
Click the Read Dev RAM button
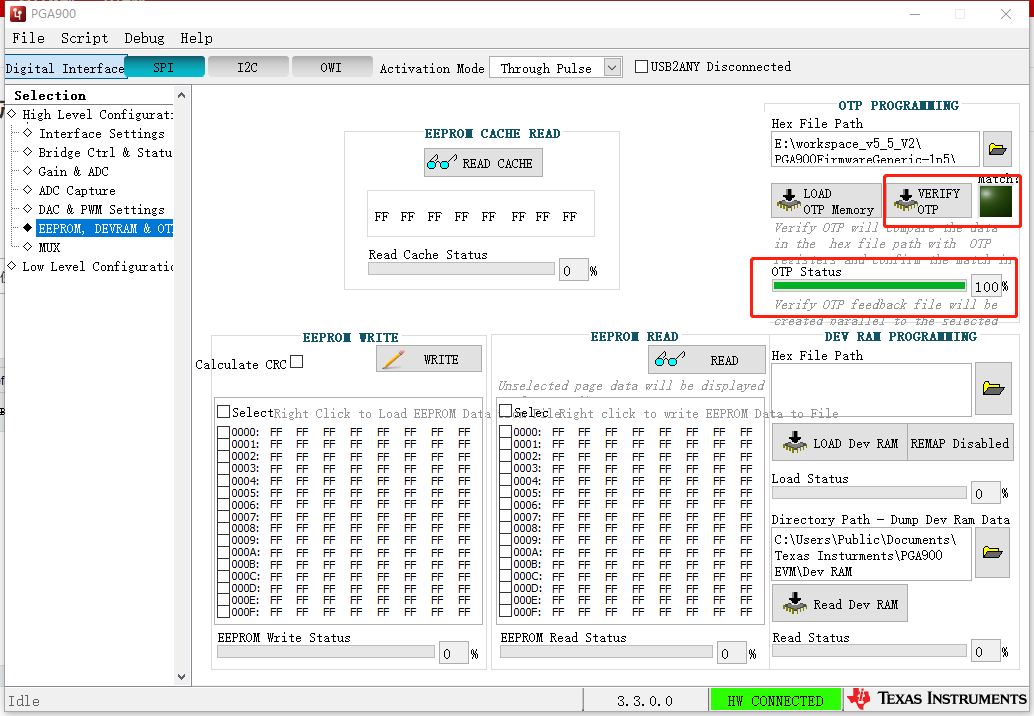pos(840,604)
